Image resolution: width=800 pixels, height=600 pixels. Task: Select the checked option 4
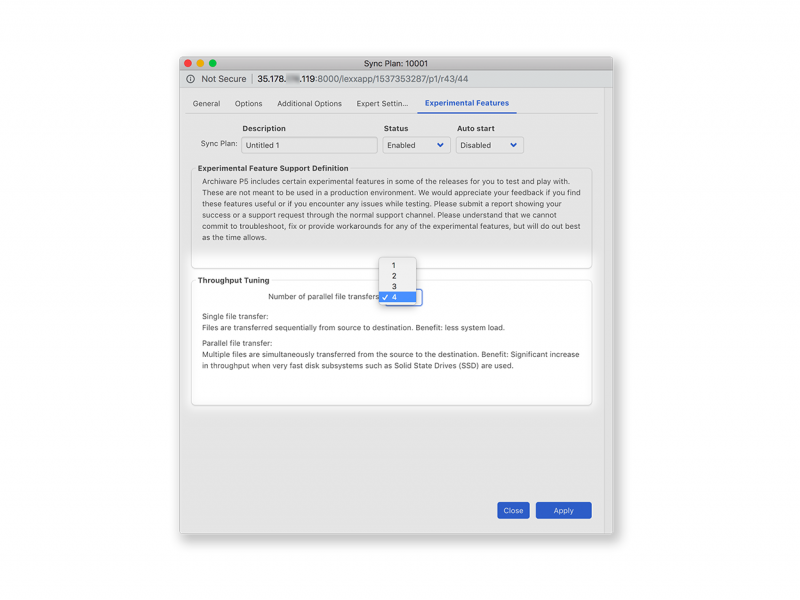397,297
